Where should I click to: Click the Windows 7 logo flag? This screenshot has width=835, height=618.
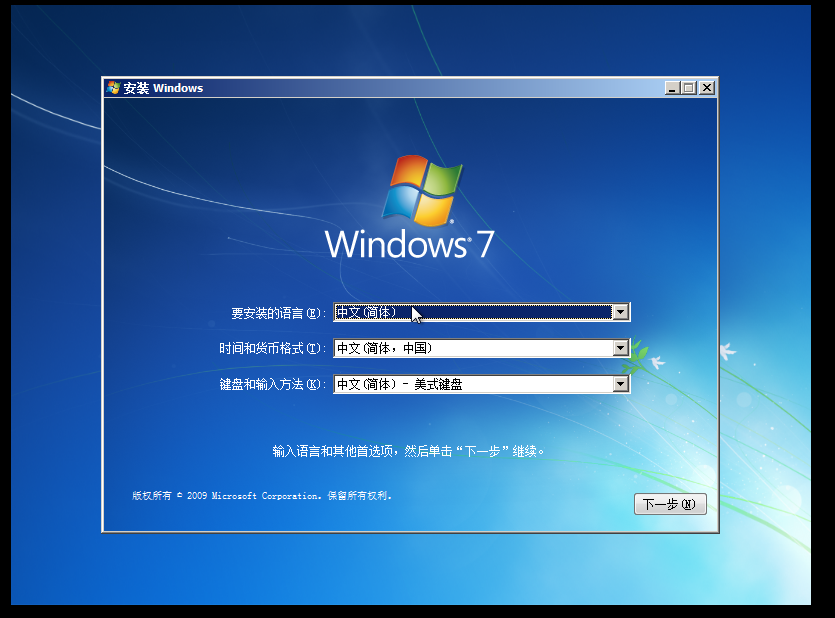422,190
